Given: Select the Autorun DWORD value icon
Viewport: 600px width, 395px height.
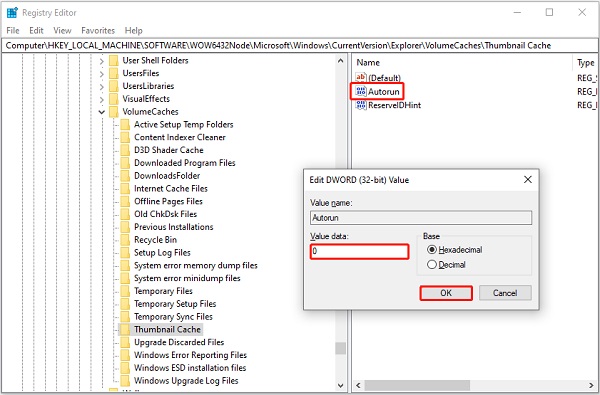Looking at the screenshot, I should coord(361,91).
